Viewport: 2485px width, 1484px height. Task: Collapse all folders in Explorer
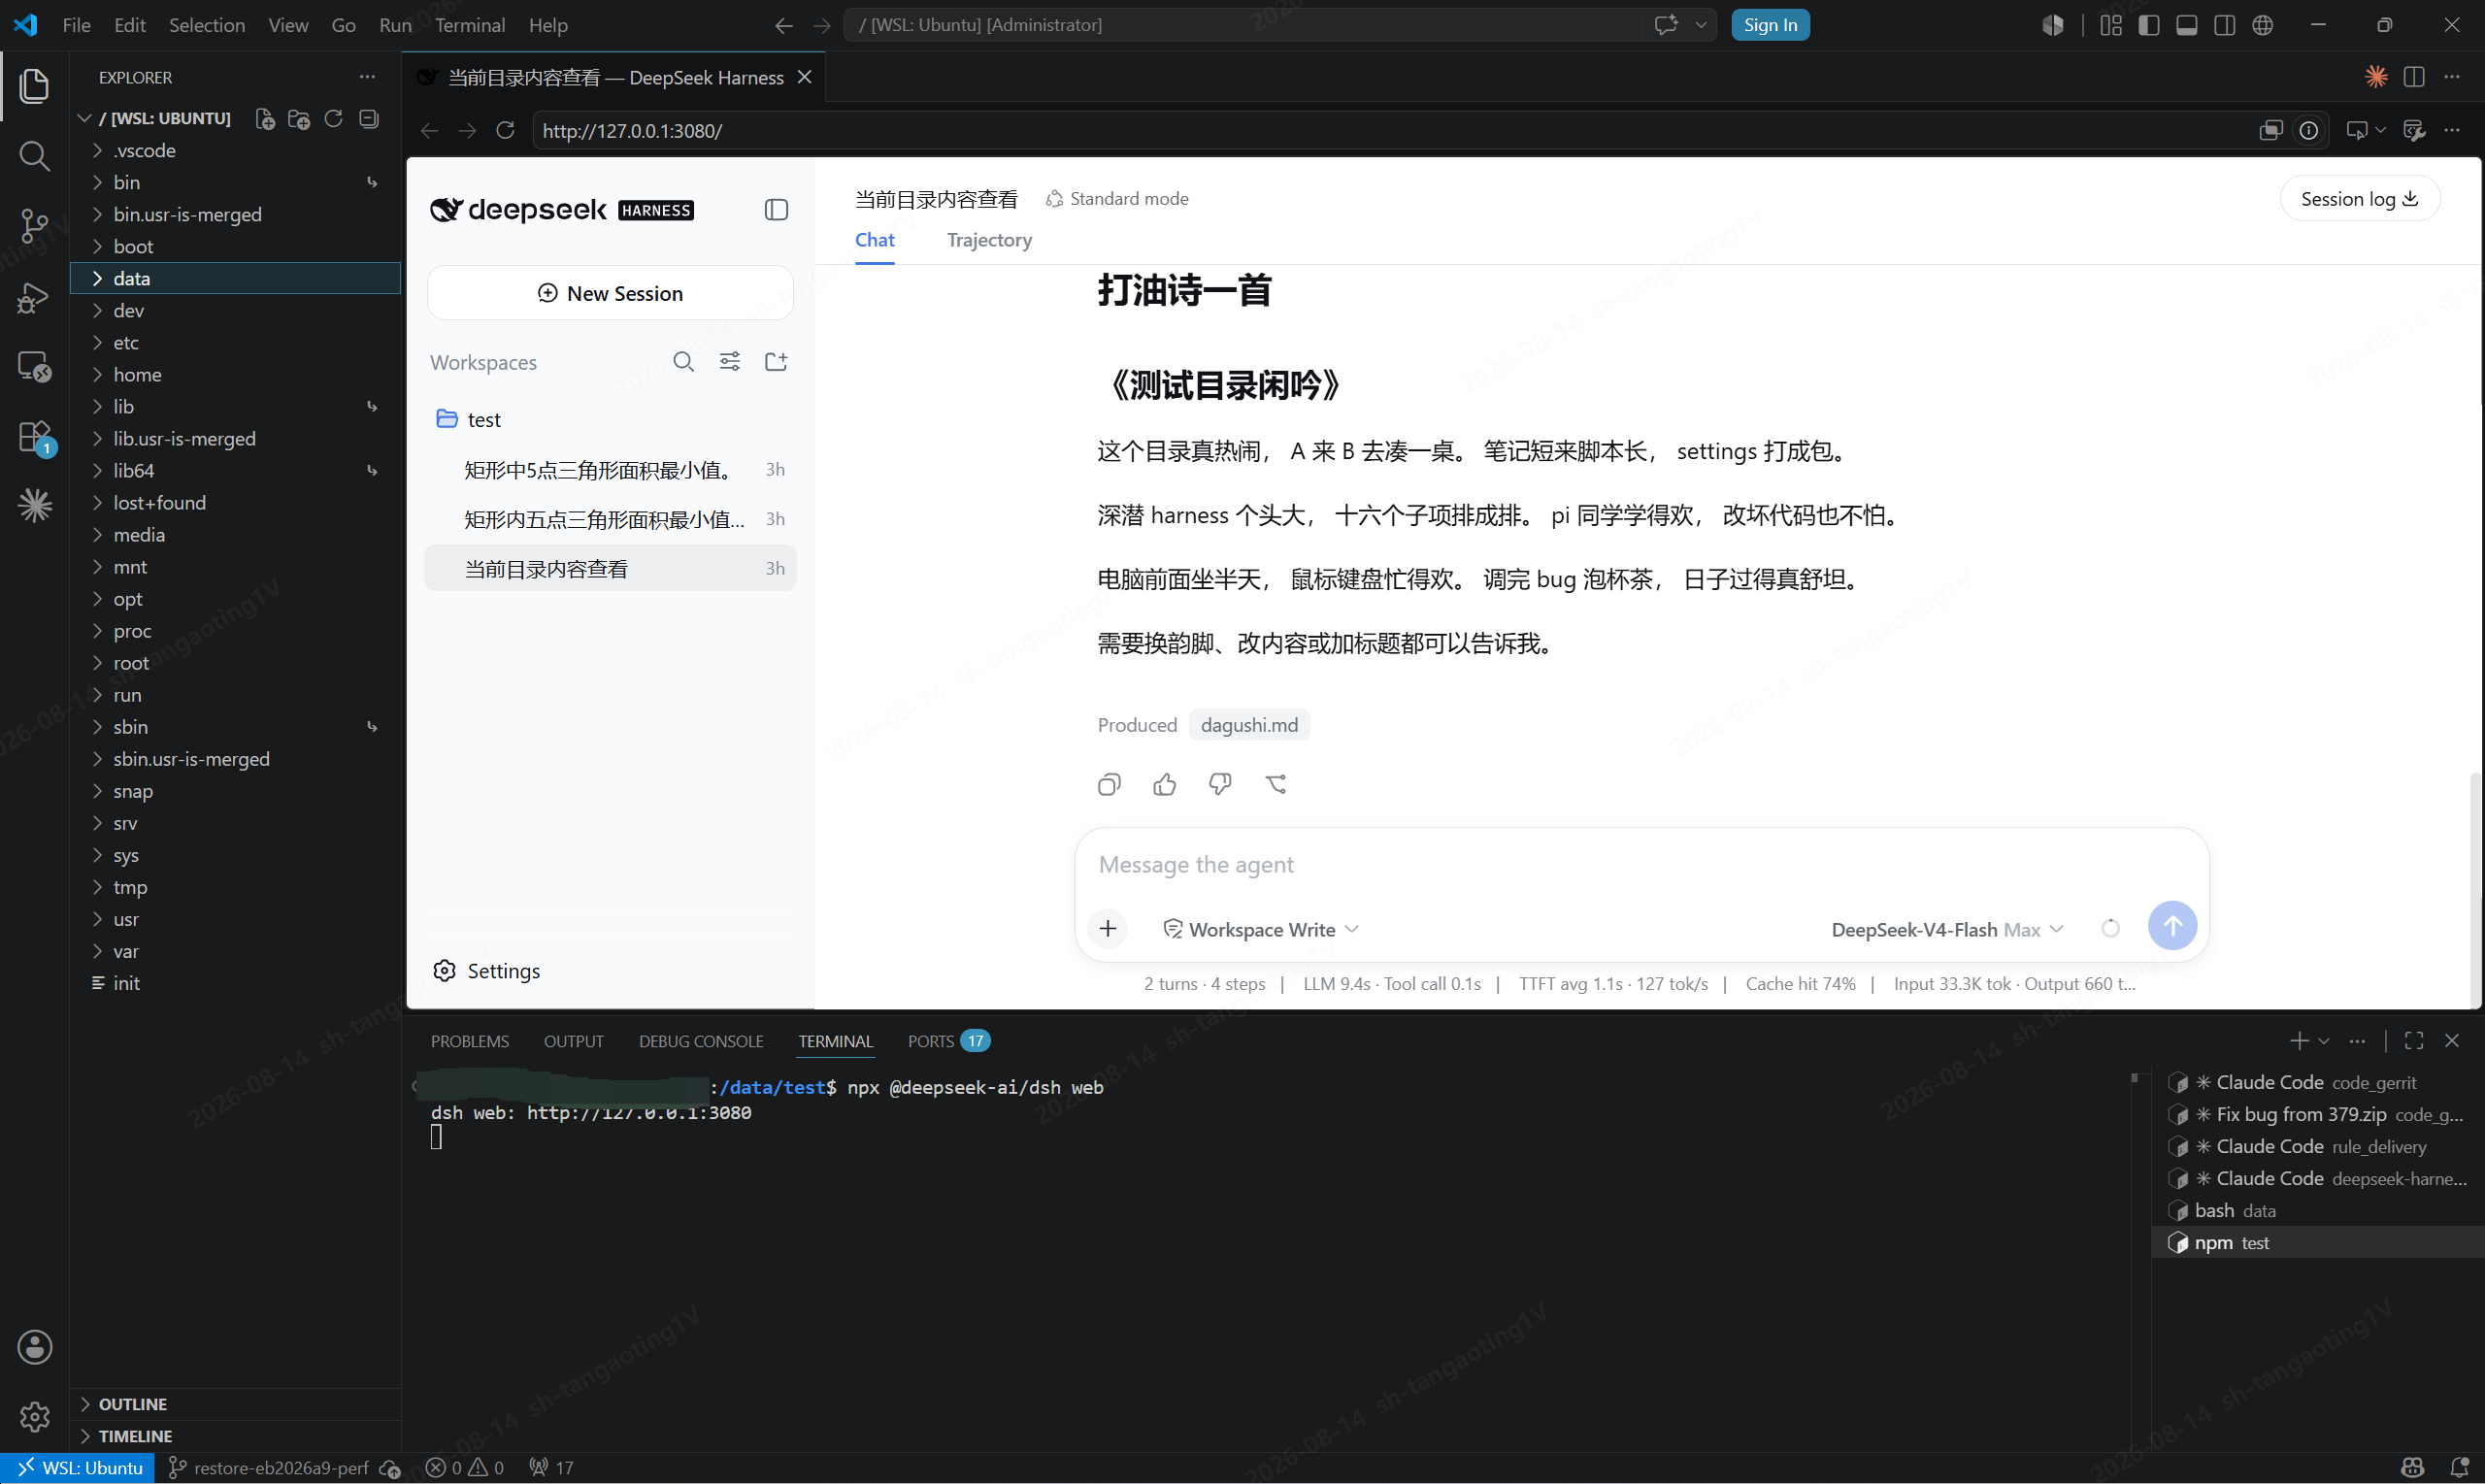369,119
